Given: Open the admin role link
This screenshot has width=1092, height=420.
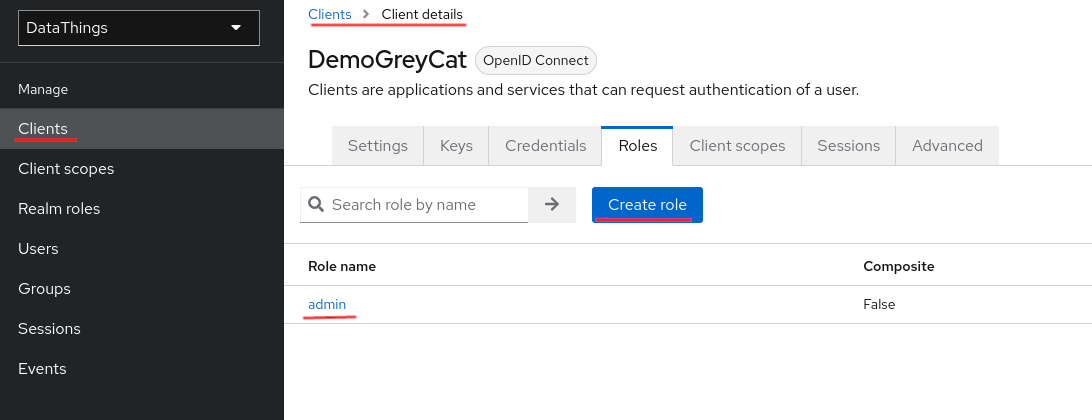Looking at the screenshot, I should tap(327, 304).
